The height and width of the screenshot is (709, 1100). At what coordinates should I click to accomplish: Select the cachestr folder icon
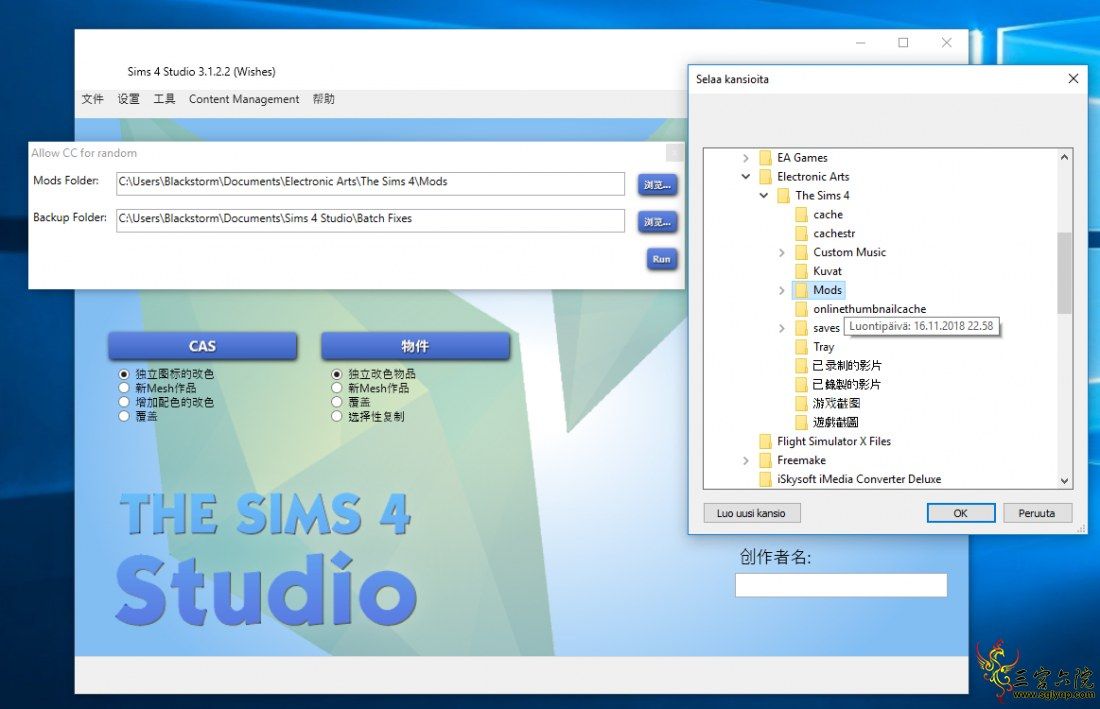[x=801, y=234]
